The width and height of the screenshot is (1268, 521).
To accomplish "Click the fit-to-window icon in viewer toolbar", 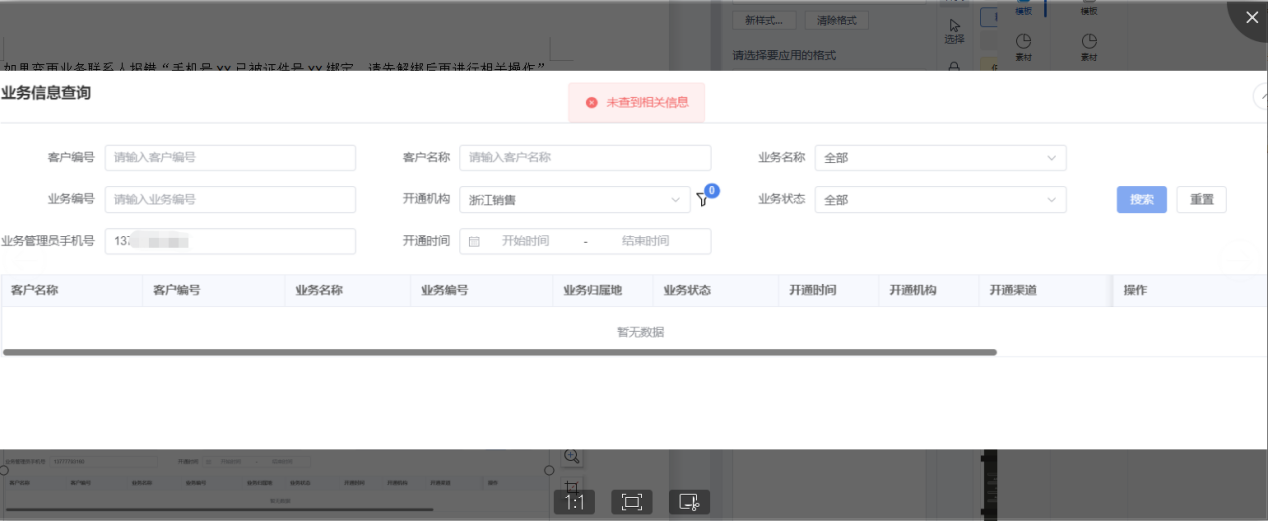I will 632,502.
